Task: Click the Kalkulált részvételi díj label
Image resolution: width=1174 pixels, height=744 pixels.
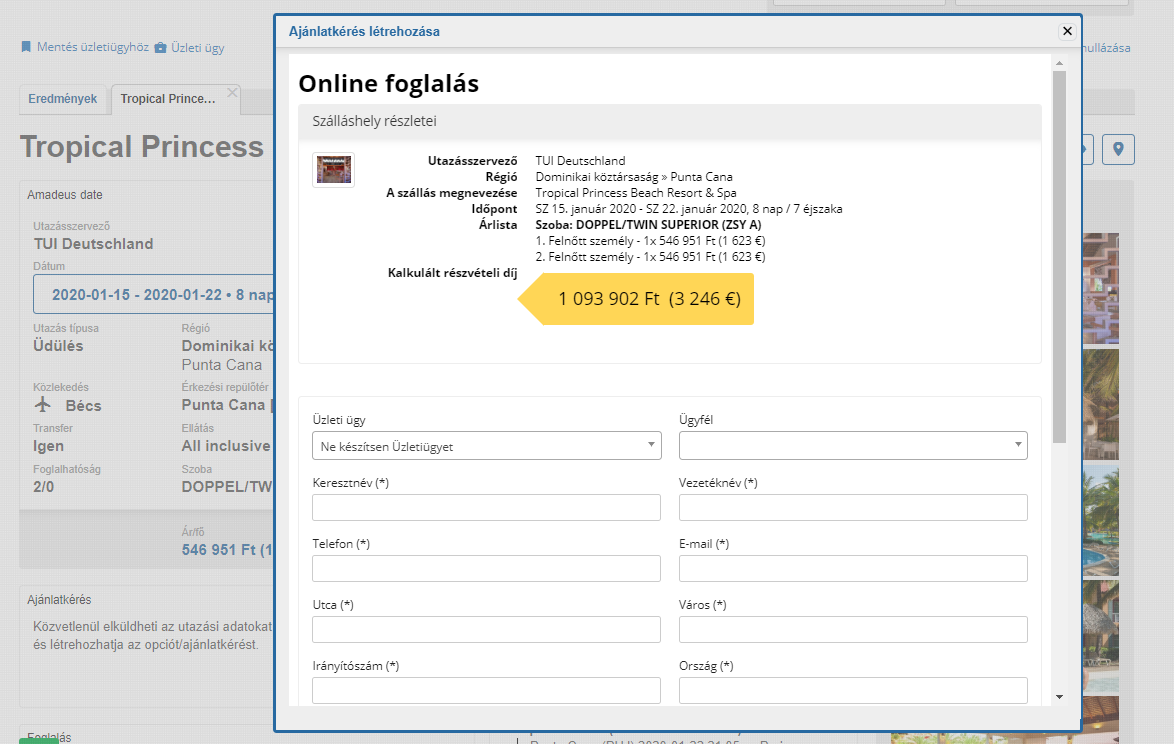Action: click(x=452, y=272)
